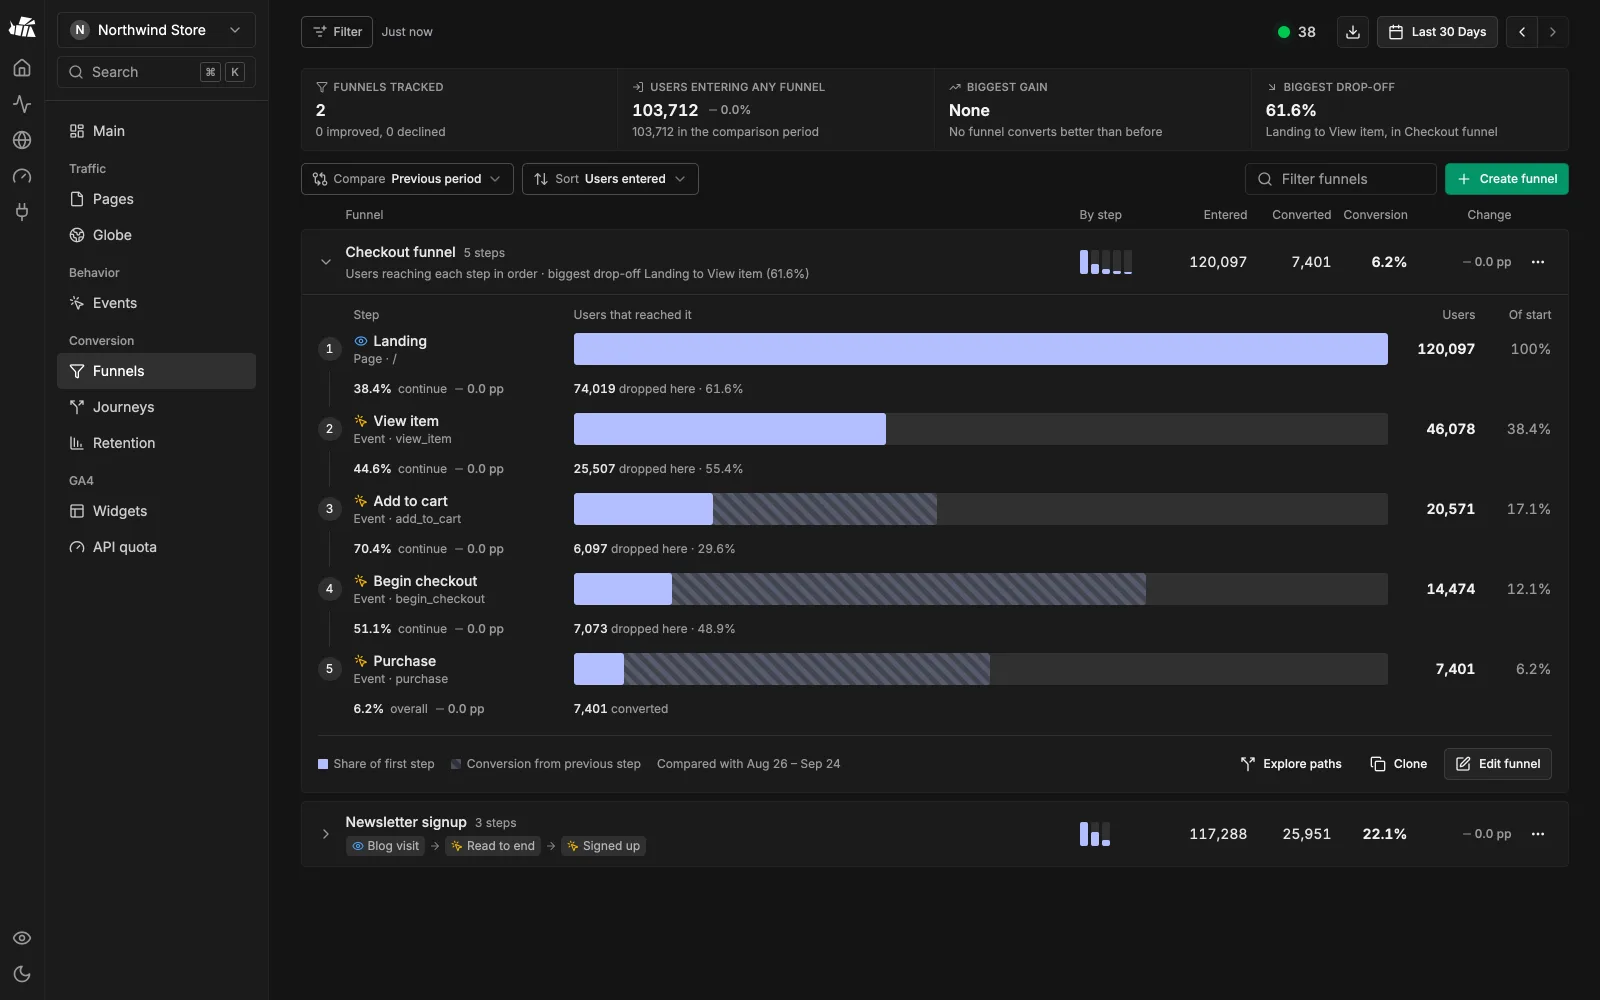Click the Filter button

pyautogui.click(x=337, y=32)
